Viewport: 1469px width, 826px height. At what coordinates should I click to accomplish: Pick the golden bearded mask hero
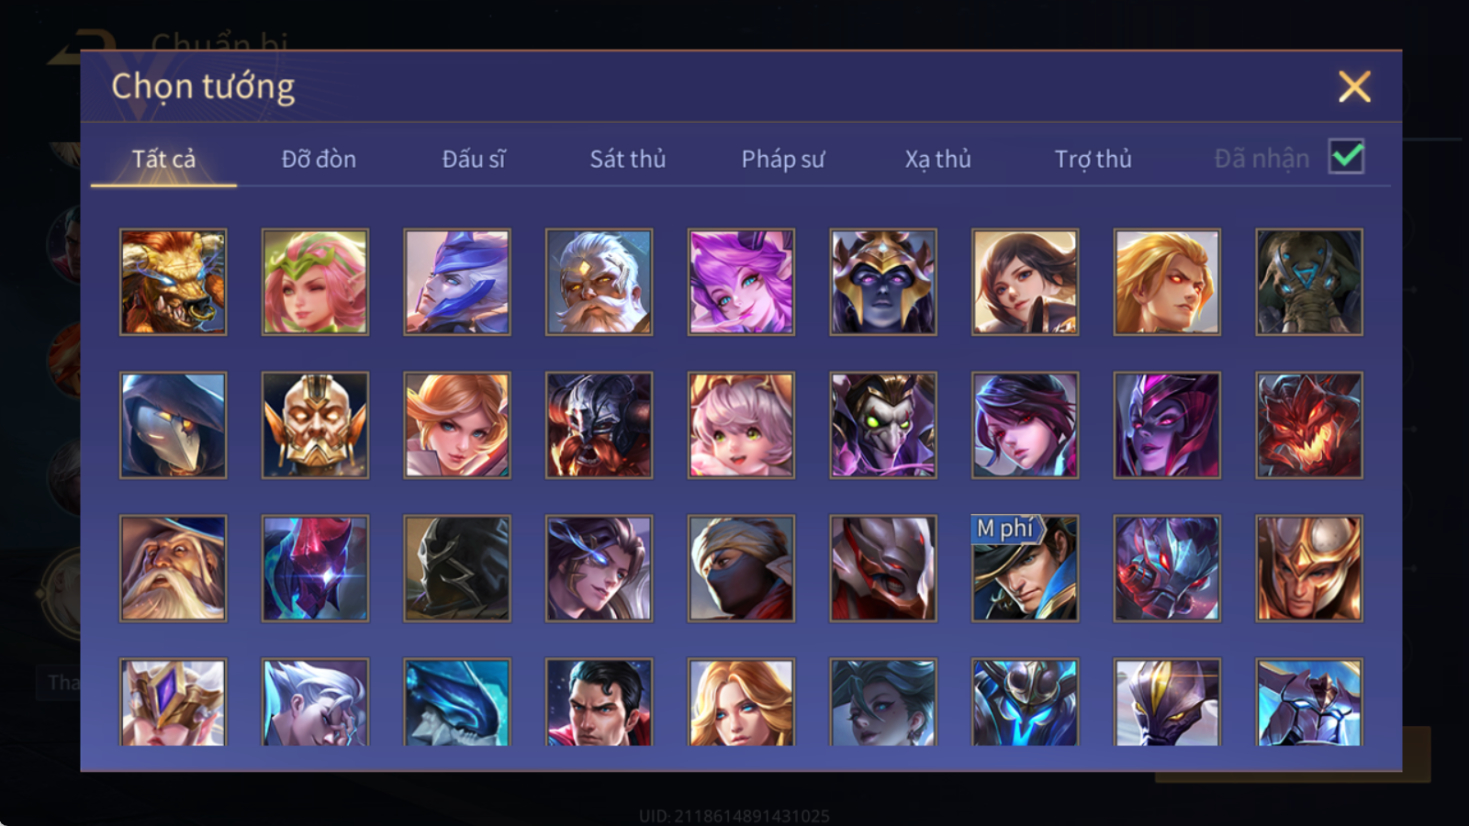click(x=315, y=425)
